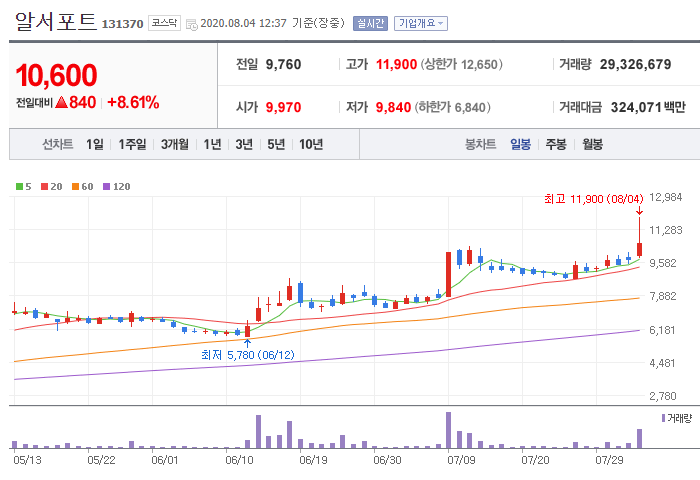Click the clock icon beside the date
Viewport: 700px width, 480px height.
tap(192, 25)
